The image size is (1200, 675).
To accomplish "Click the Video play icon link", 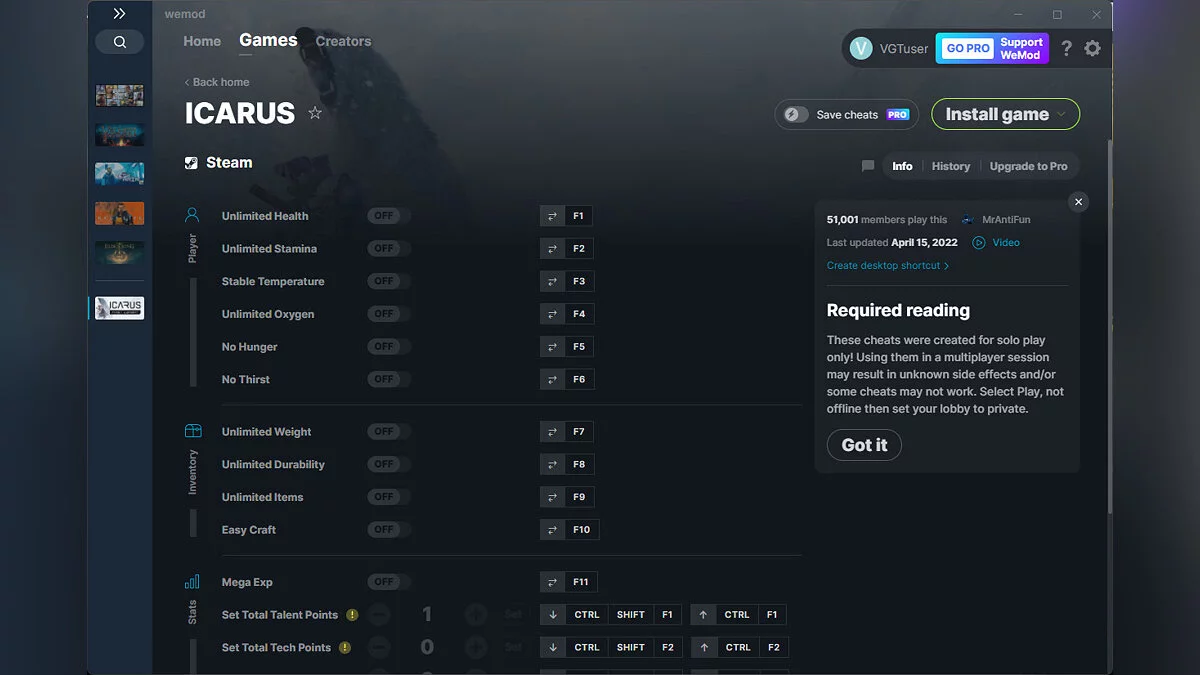I will [979, 243].
